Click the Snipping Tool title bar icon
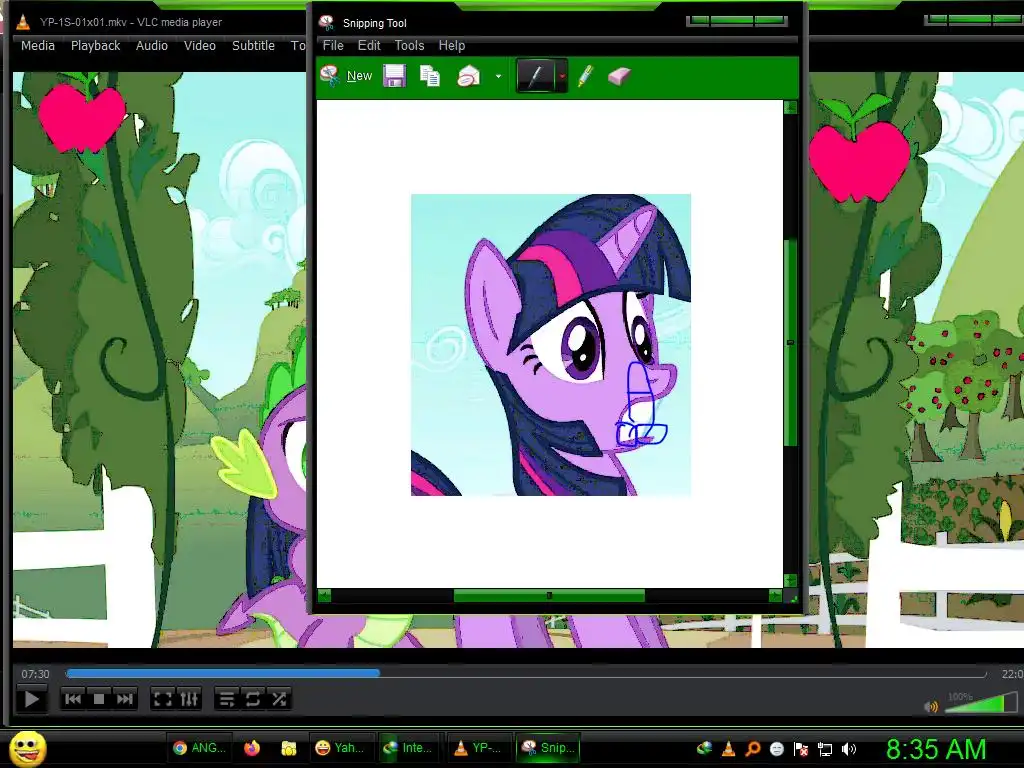The height and width of the screenshot is (768, 1024). [326, 23]
